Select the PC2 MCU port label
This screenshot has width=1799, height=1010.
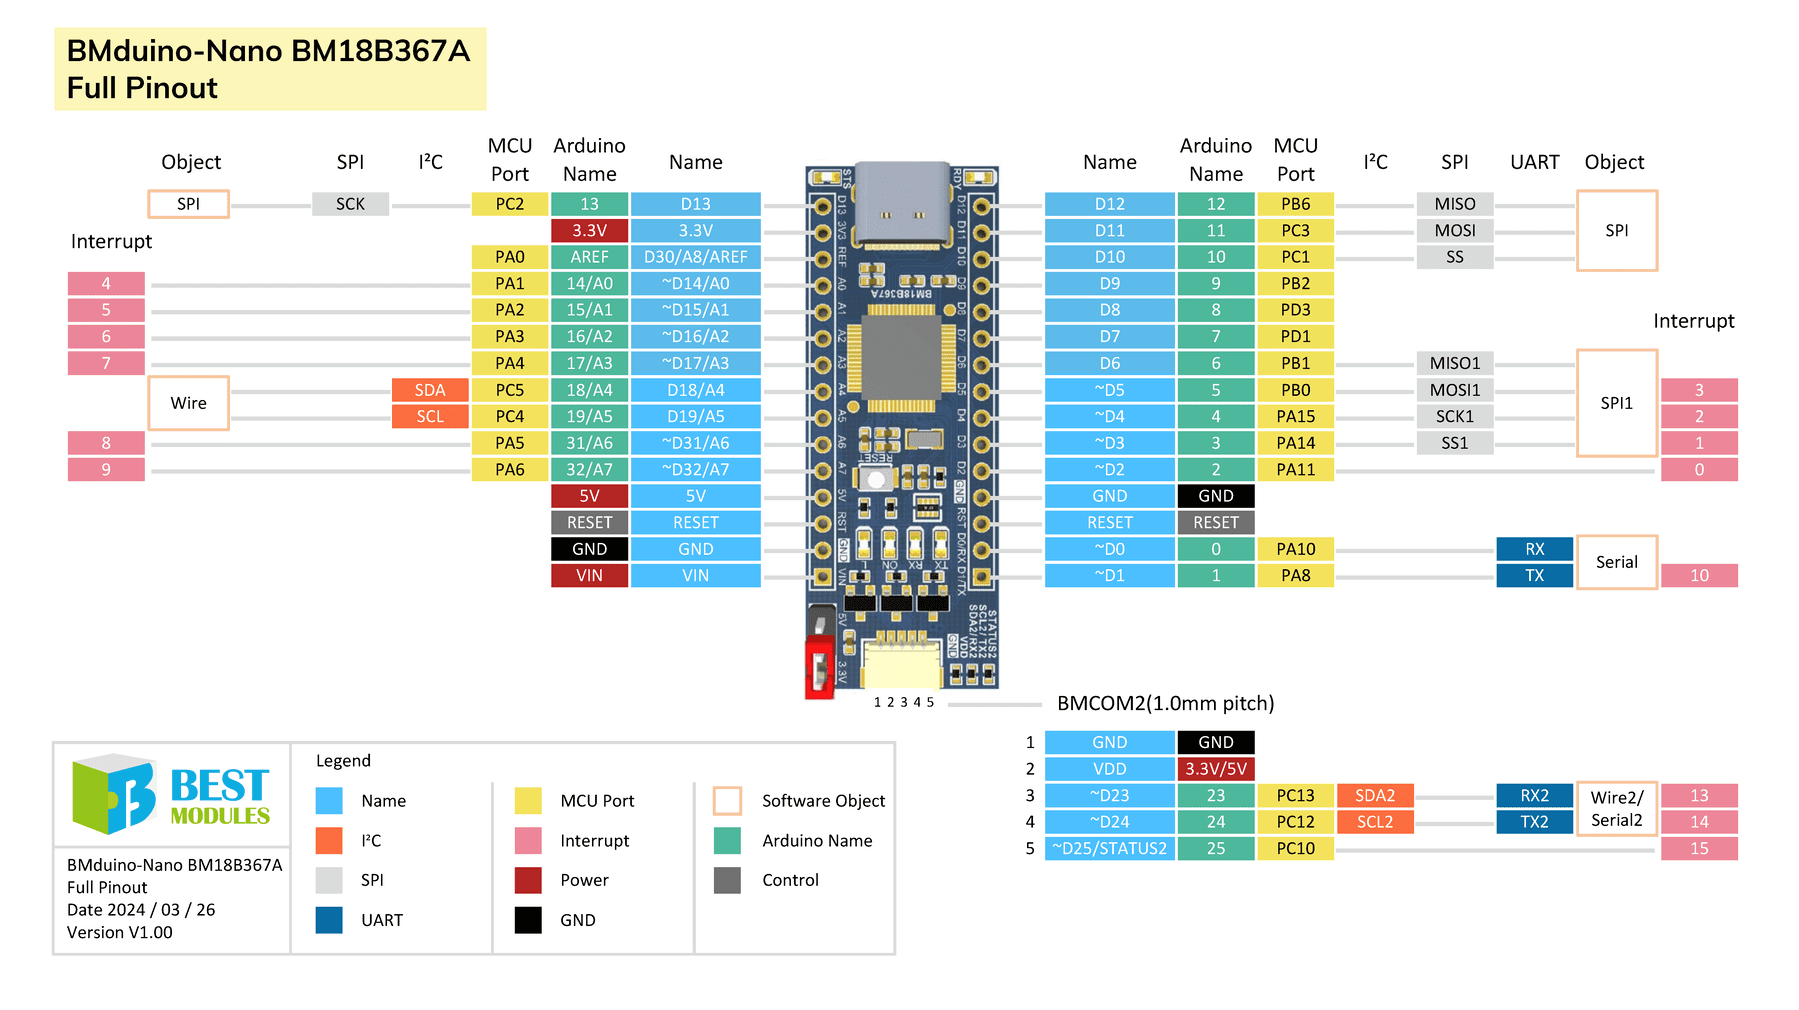click(510, 203)
